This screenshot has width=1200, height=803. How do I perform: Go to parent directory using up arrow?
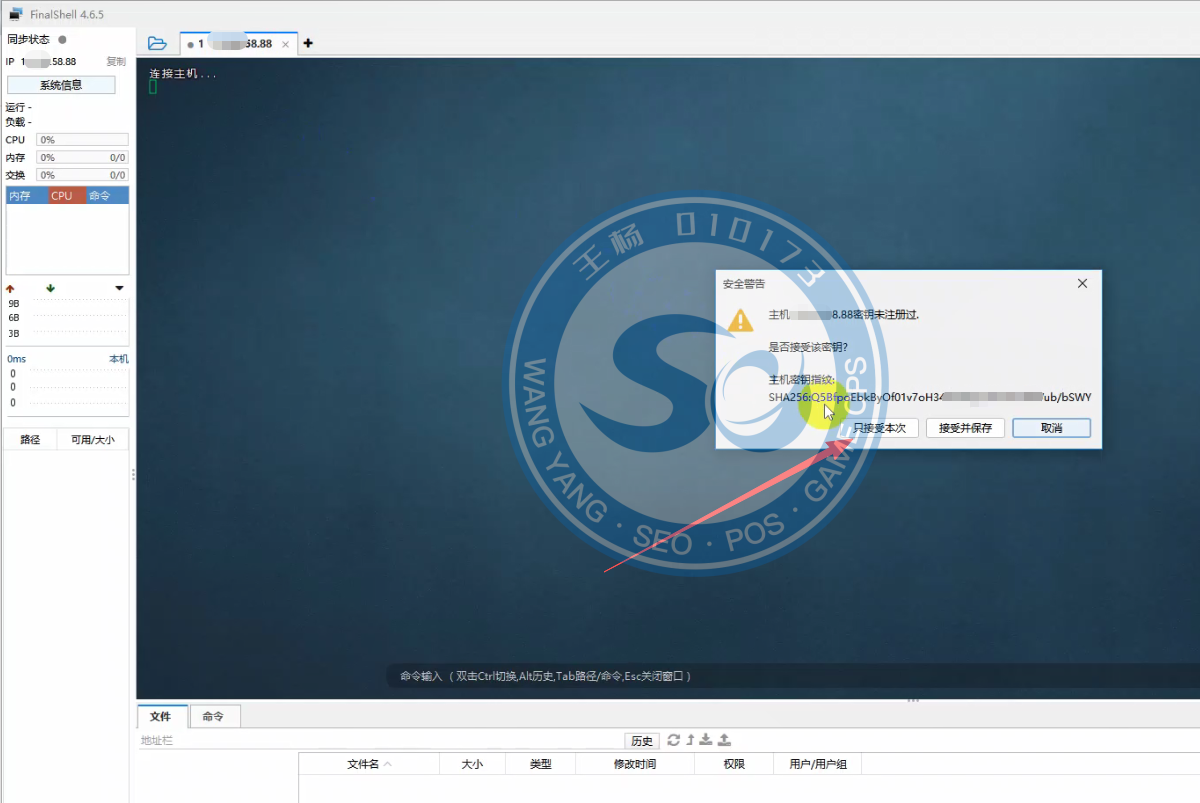click(690, 740)
